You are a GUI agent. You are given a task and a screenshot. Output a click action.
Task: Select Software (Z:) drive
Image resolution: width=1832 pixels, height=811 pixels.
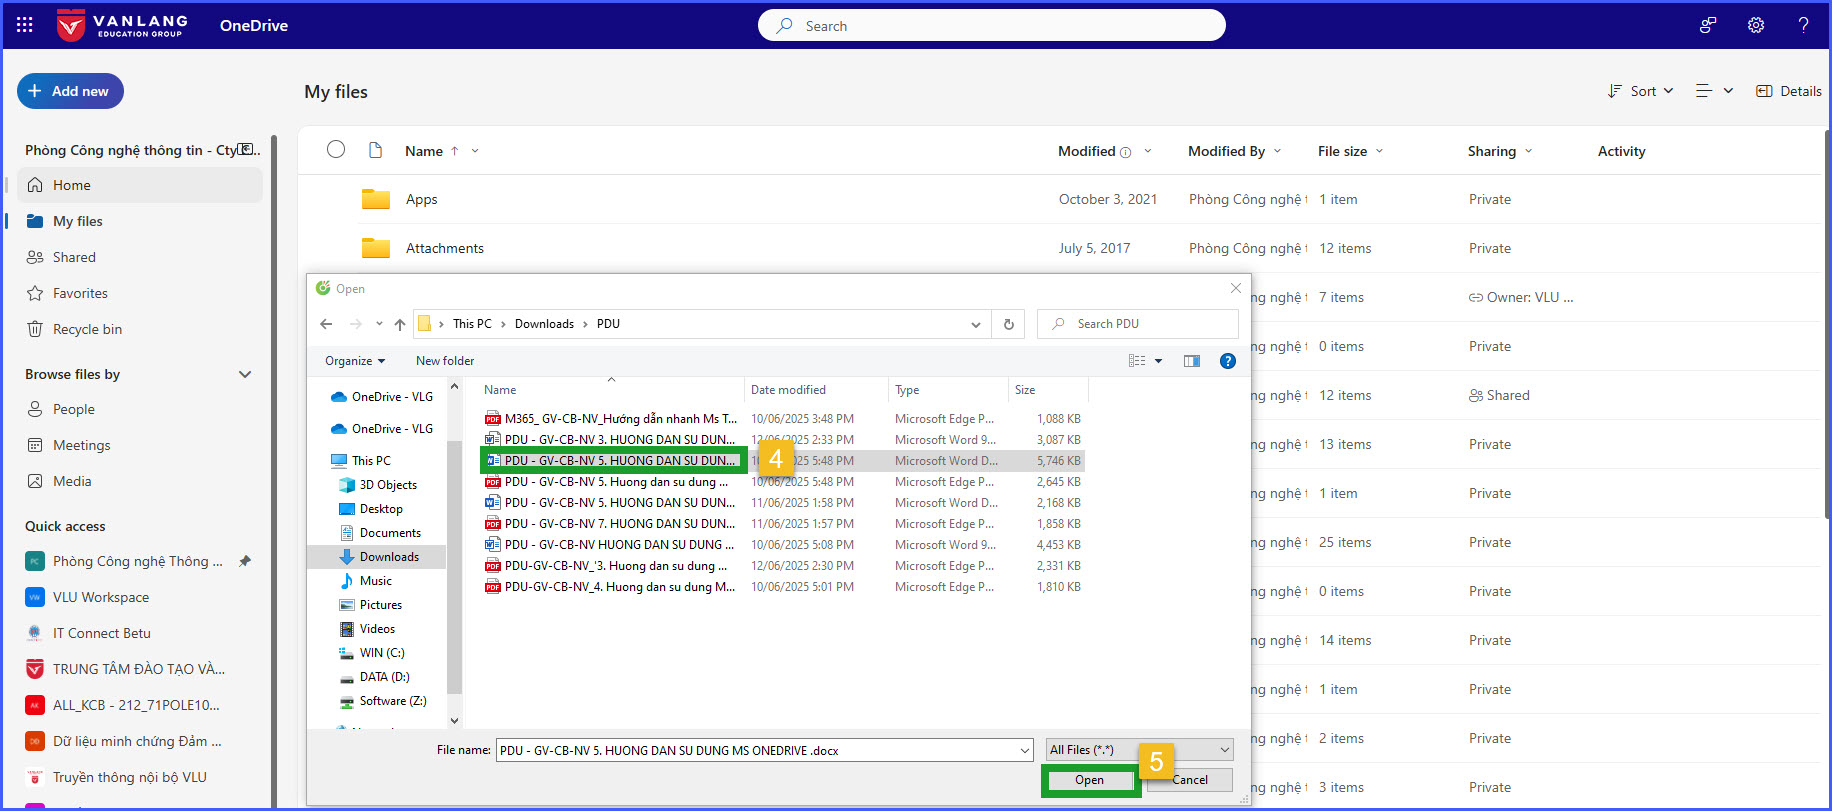pyautogui.click(x=393, y=700)
